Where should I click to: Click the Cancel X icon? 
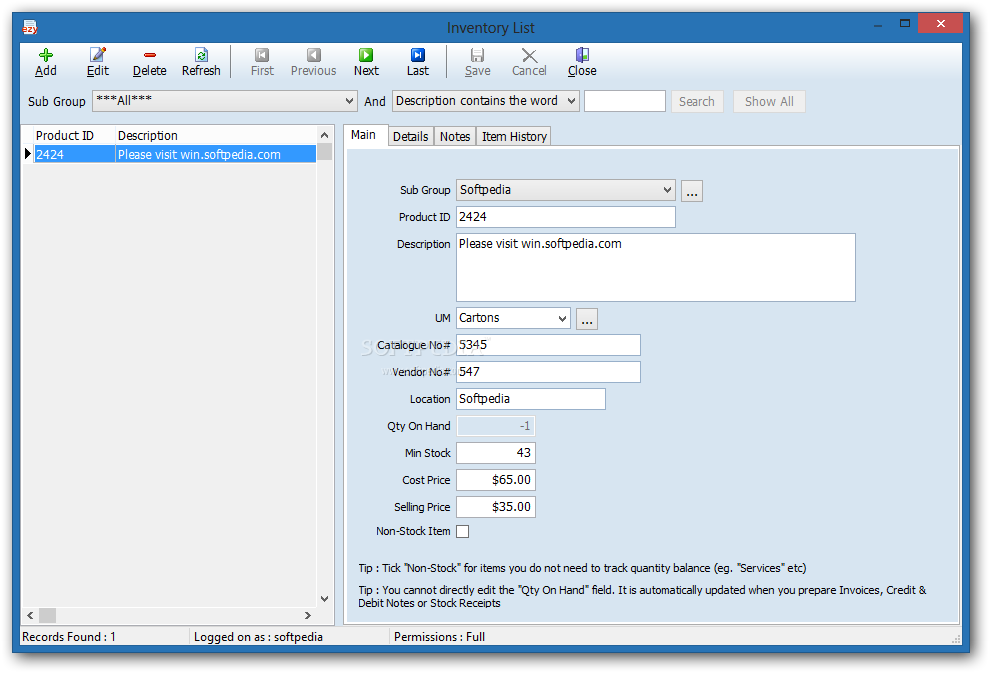[x=529, y=55]
